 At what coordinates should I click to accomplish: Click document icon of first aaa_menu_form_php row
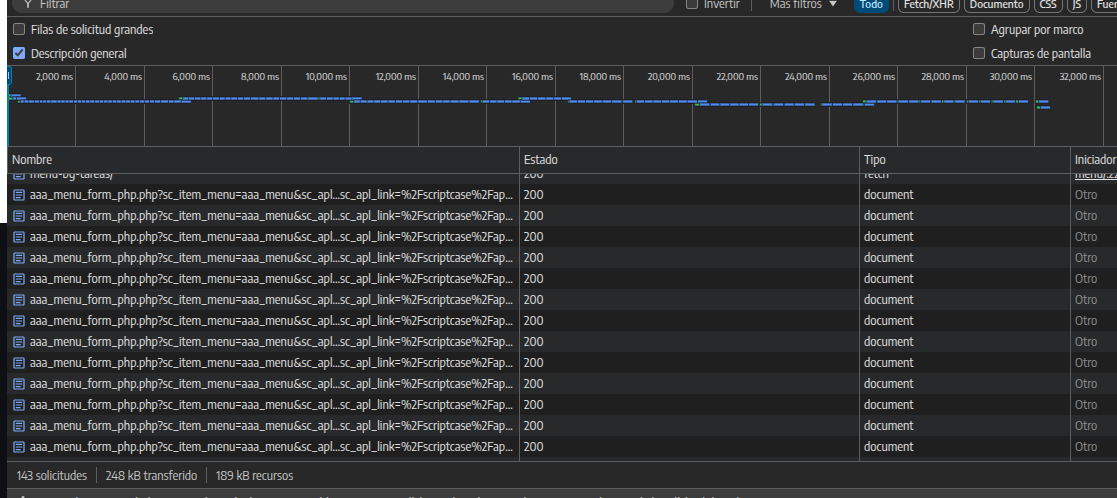click(19, 195)
